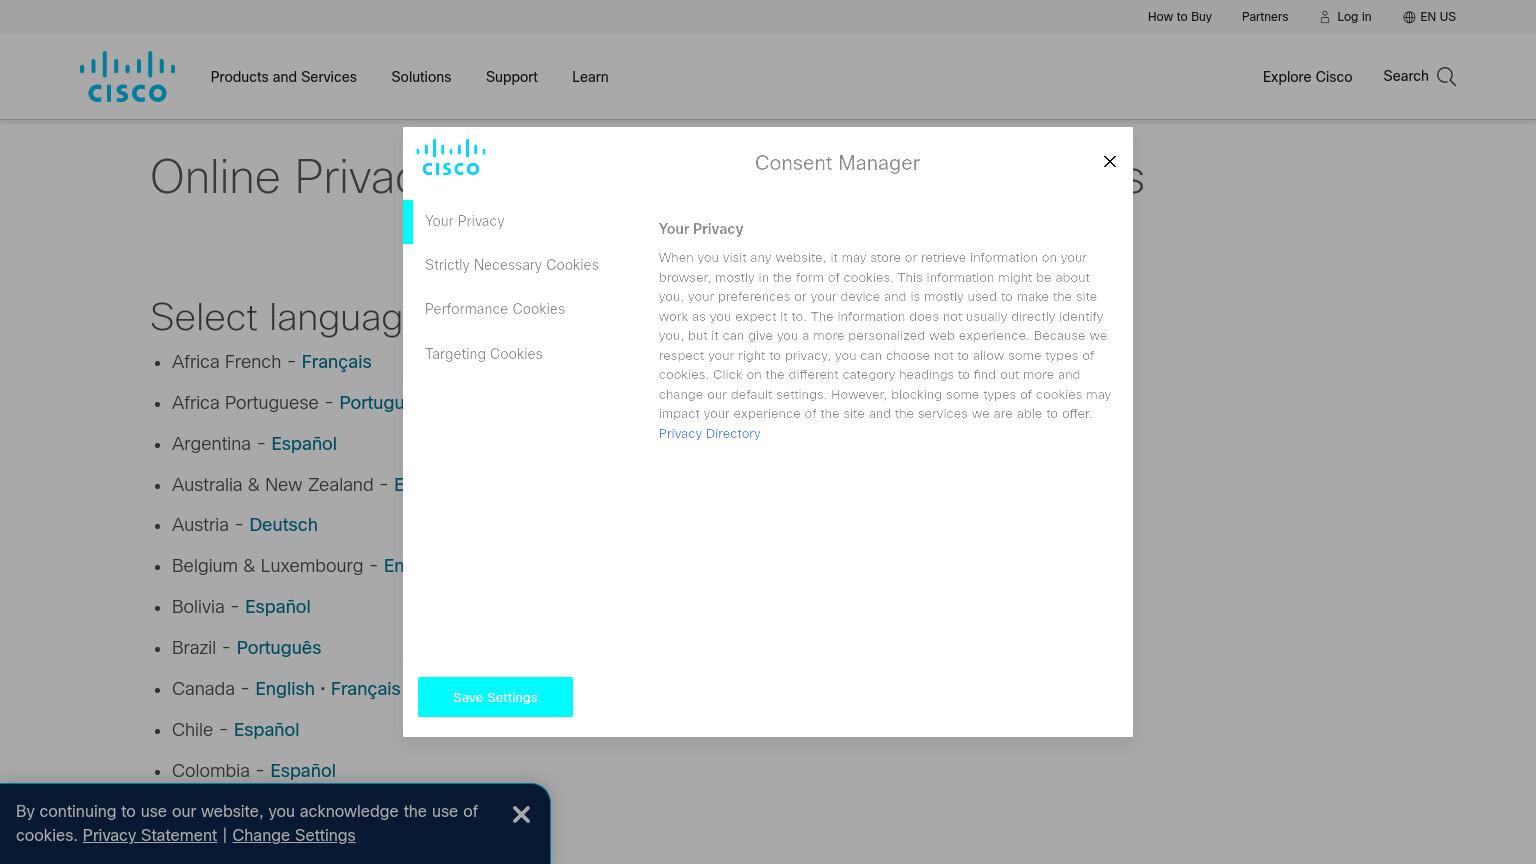Go to How to Buy
The height and width of the screenshot is (864, 1536).
tap(1180, 17)
